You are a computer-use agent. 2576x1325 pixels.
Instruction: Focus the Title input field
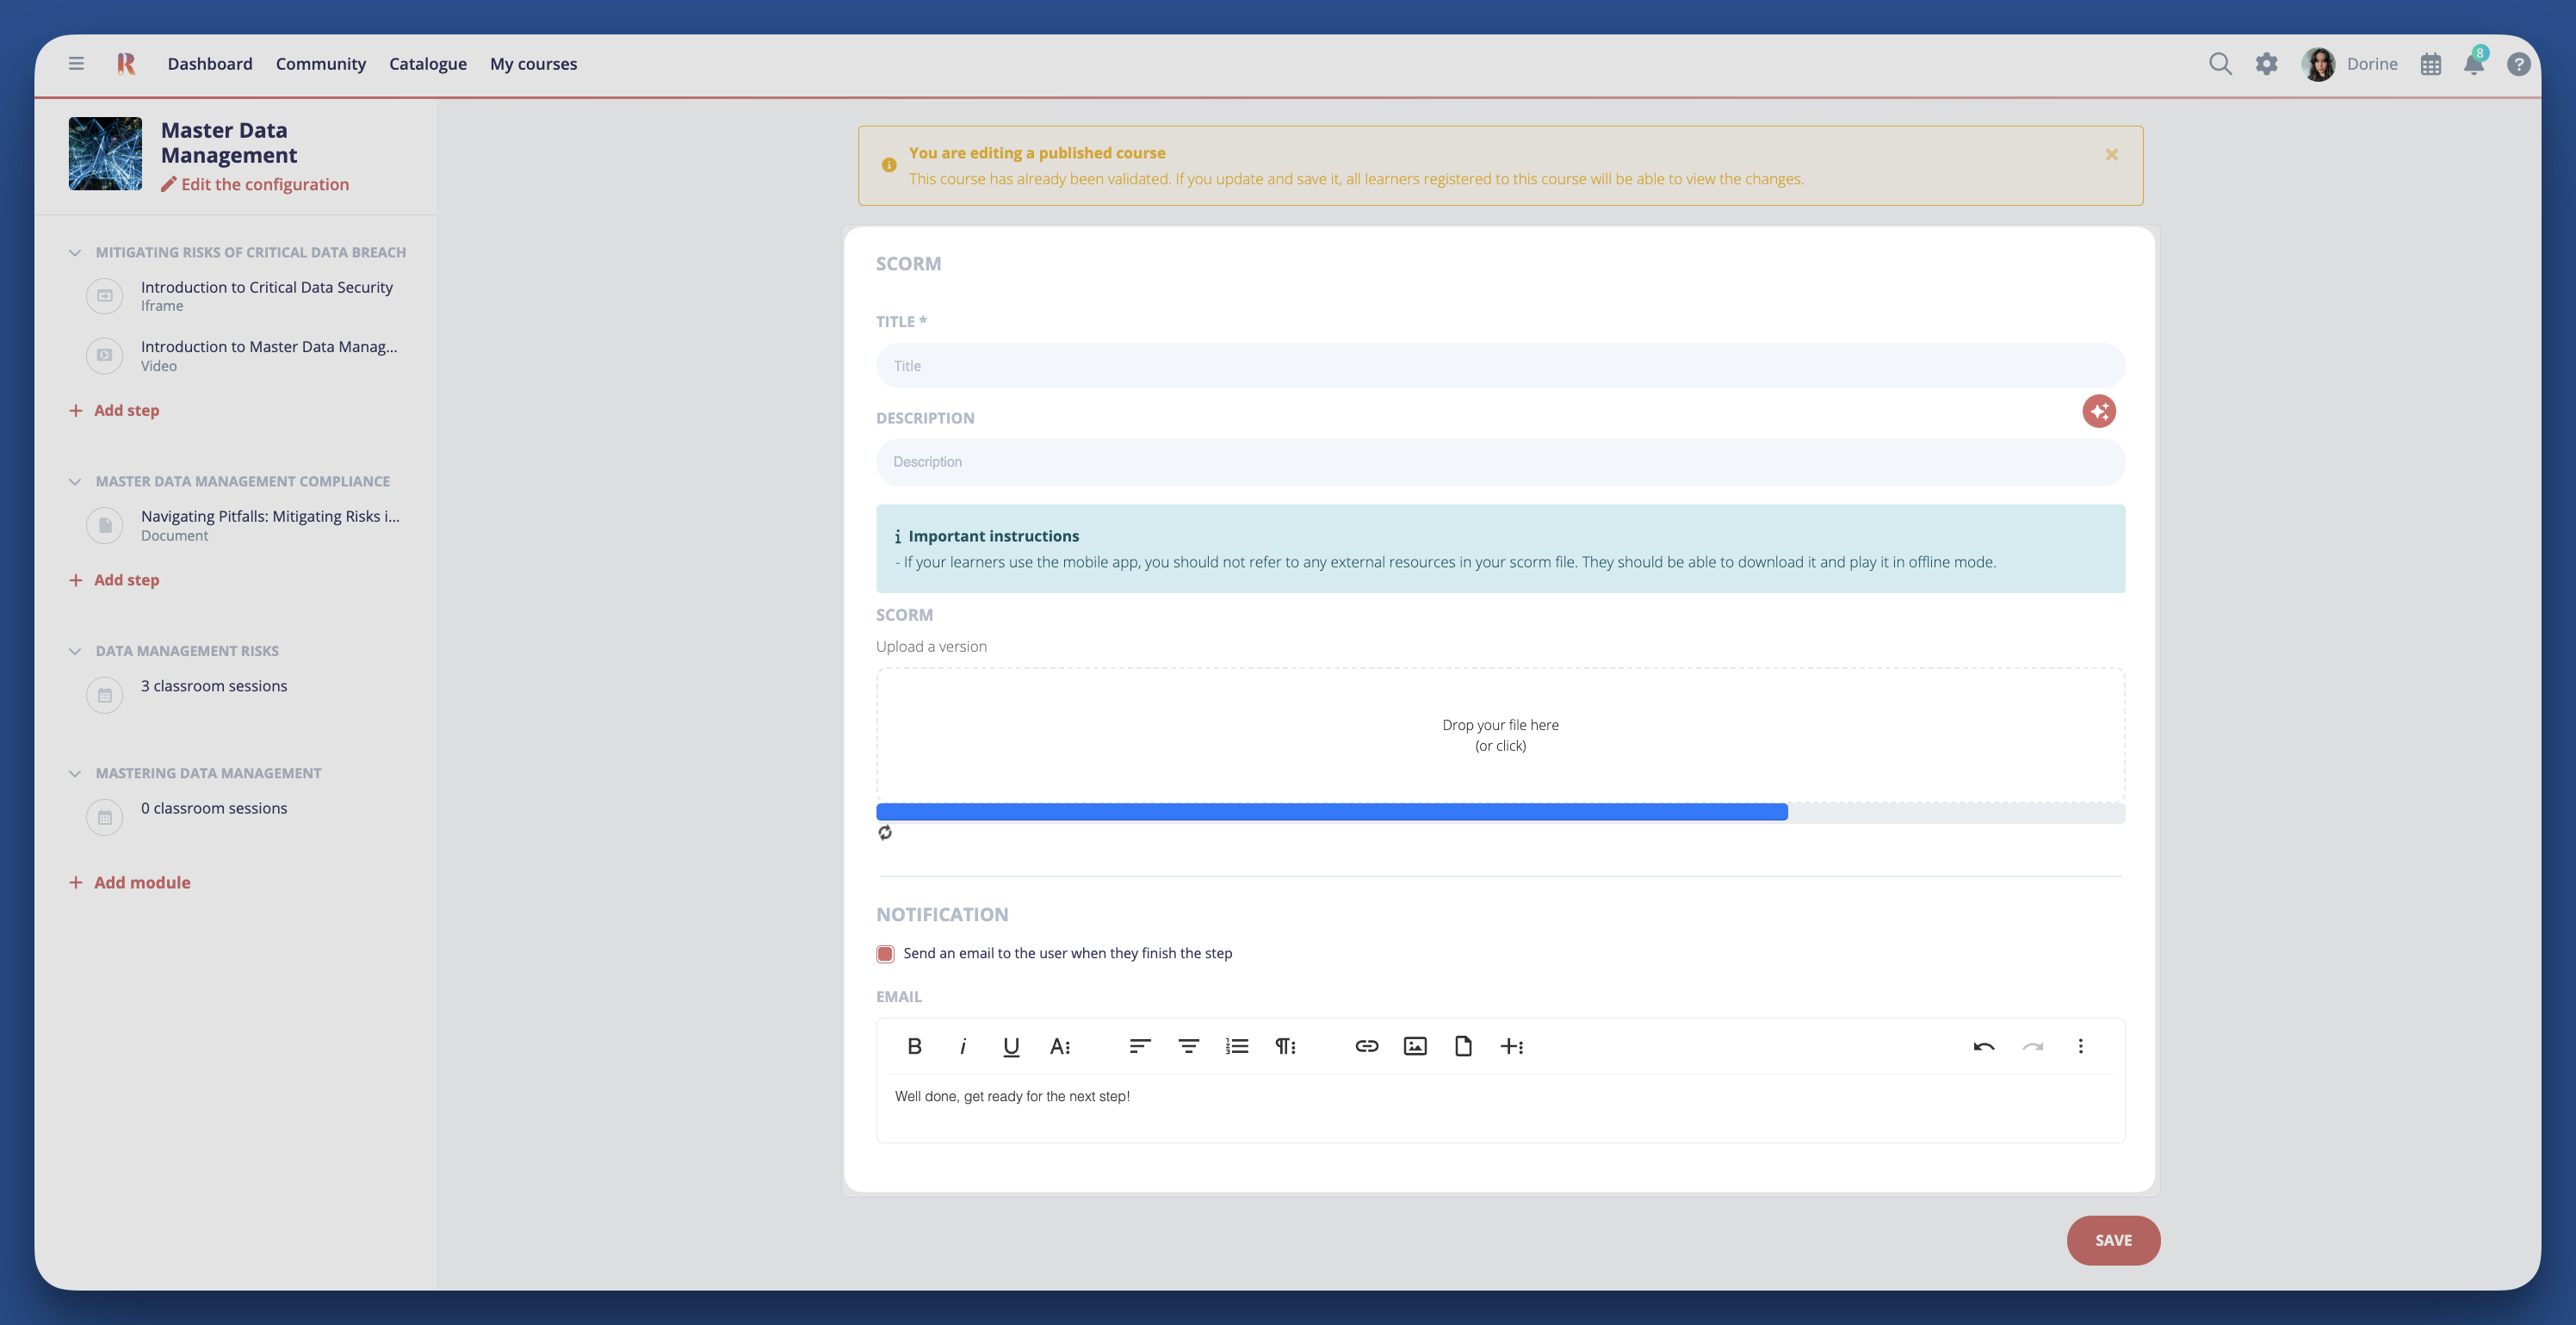(1500, 366)
